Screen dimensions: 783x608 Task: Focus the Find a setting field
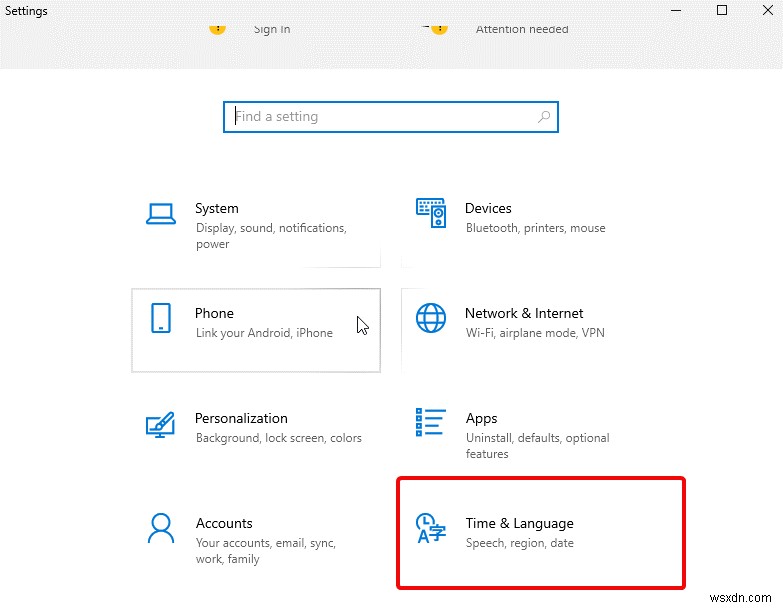(391, 117)
